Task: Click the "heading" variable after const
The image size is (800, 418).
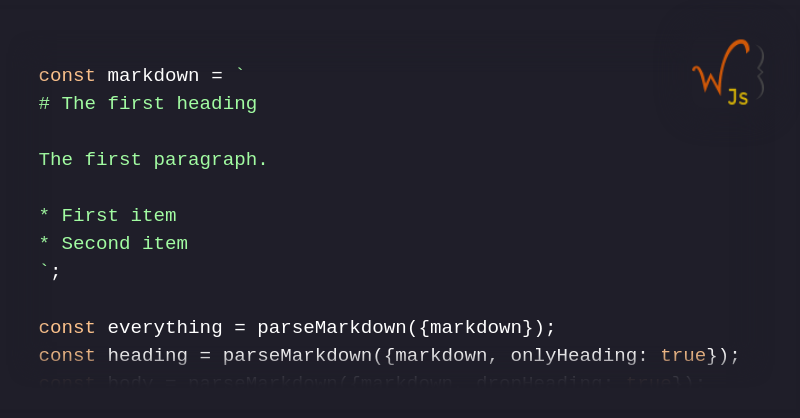Action: tap(147, 356)
